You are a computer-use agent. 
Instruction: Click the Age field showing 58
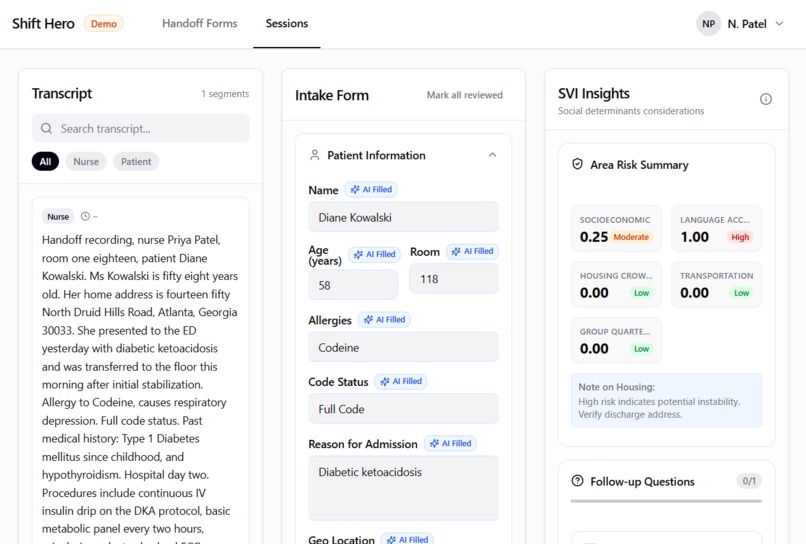tap(353, 285)
